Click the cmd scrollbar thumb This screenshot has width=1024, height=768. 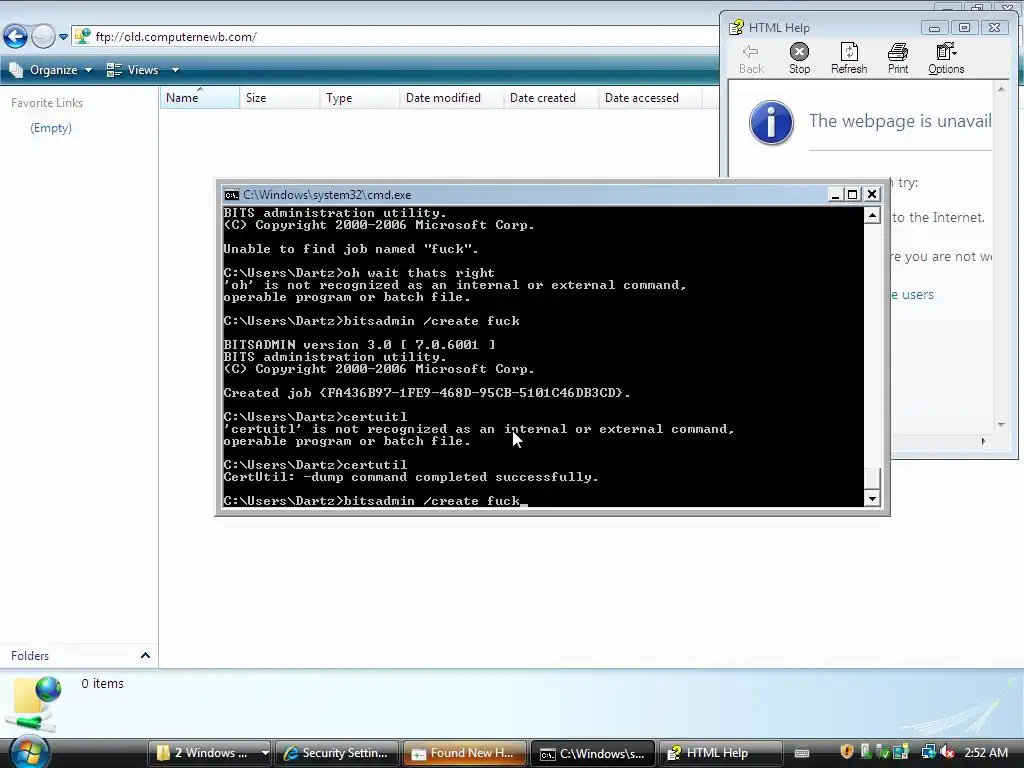[872, 478]
